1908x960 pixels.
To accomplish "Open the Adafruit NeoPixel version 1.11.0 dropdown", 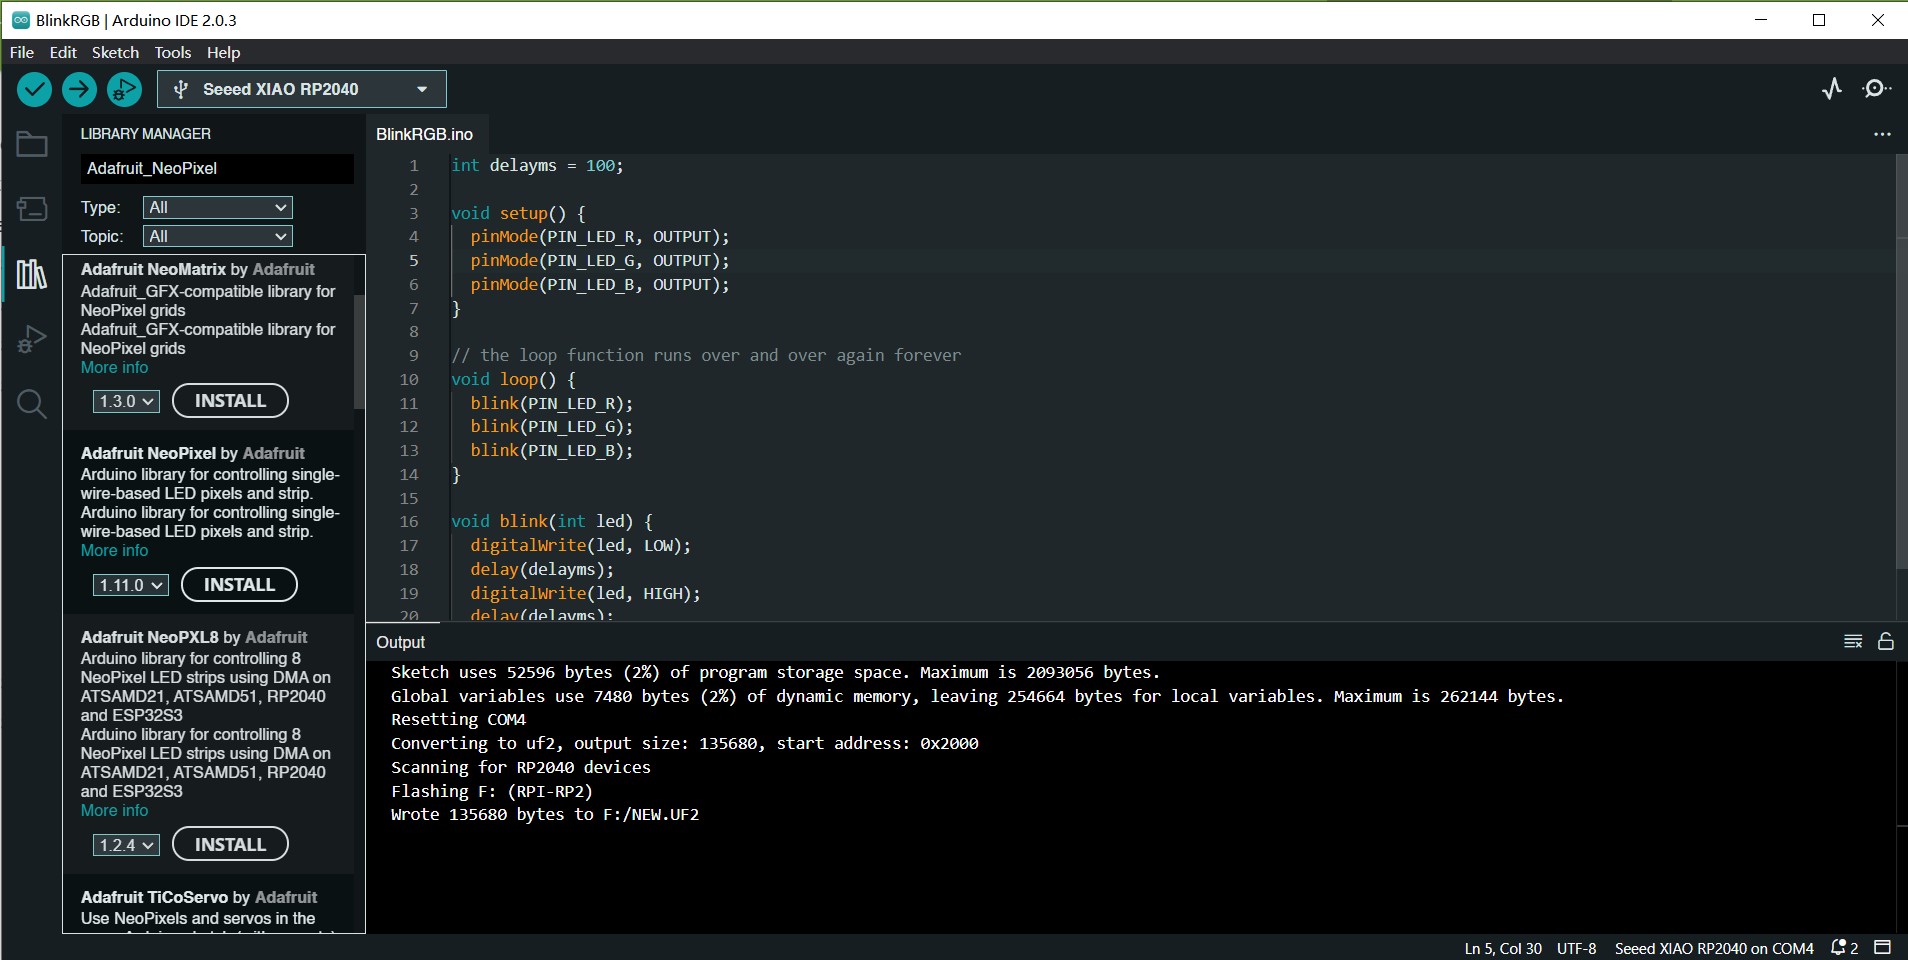I will click(x=130, y=585).
